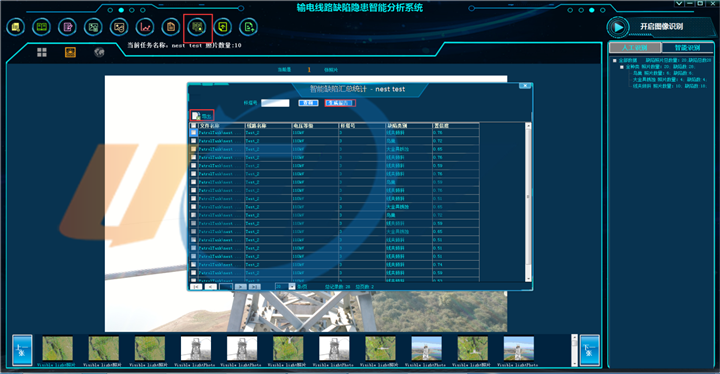Tick the checkbox of the first table row
720x374 pixels.
click(x=193, y=132)
